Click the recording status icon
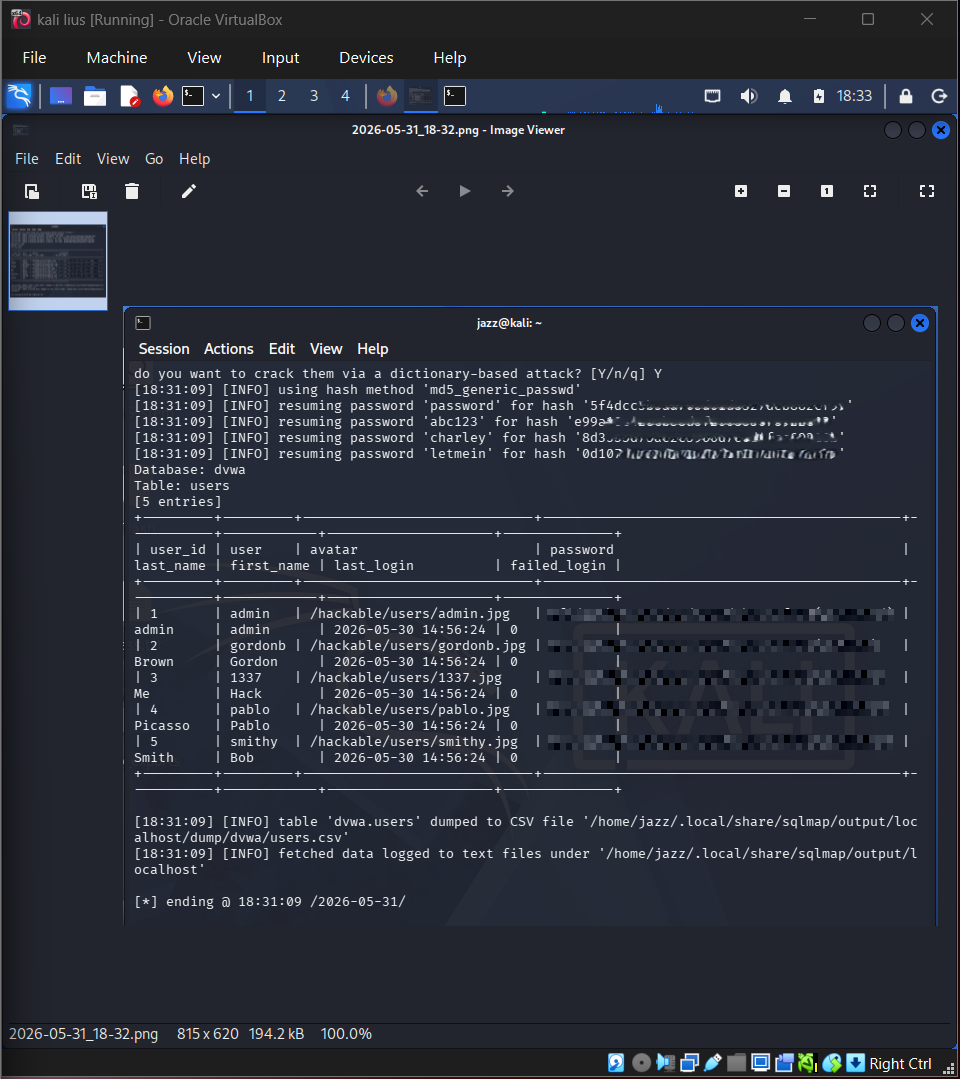 point(784,1062)
